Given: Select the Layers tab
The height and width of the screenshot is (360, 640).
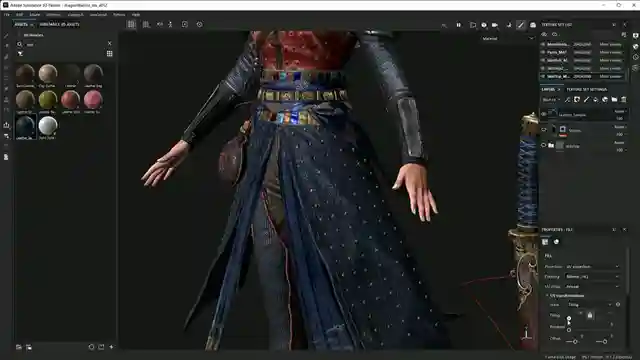Looking at the screenshot, I should (x=548, y=89).
